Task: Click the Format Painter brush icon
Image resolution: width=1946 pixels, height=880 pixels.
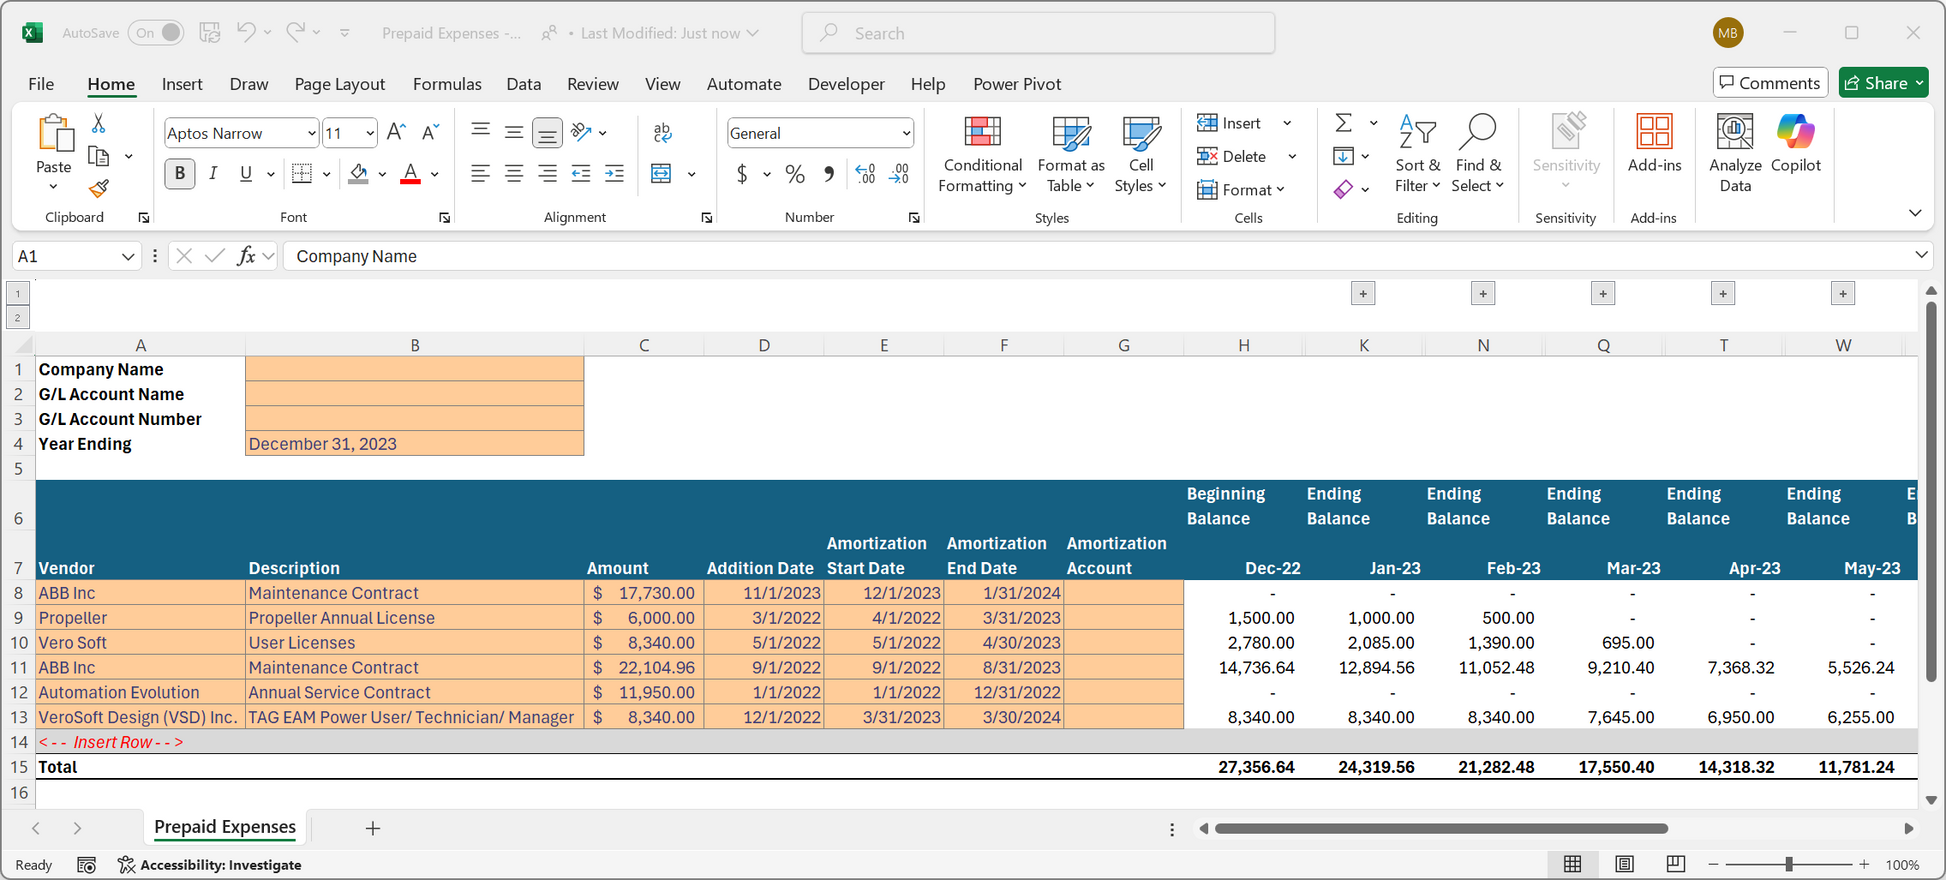Action: tap(98, 188)
